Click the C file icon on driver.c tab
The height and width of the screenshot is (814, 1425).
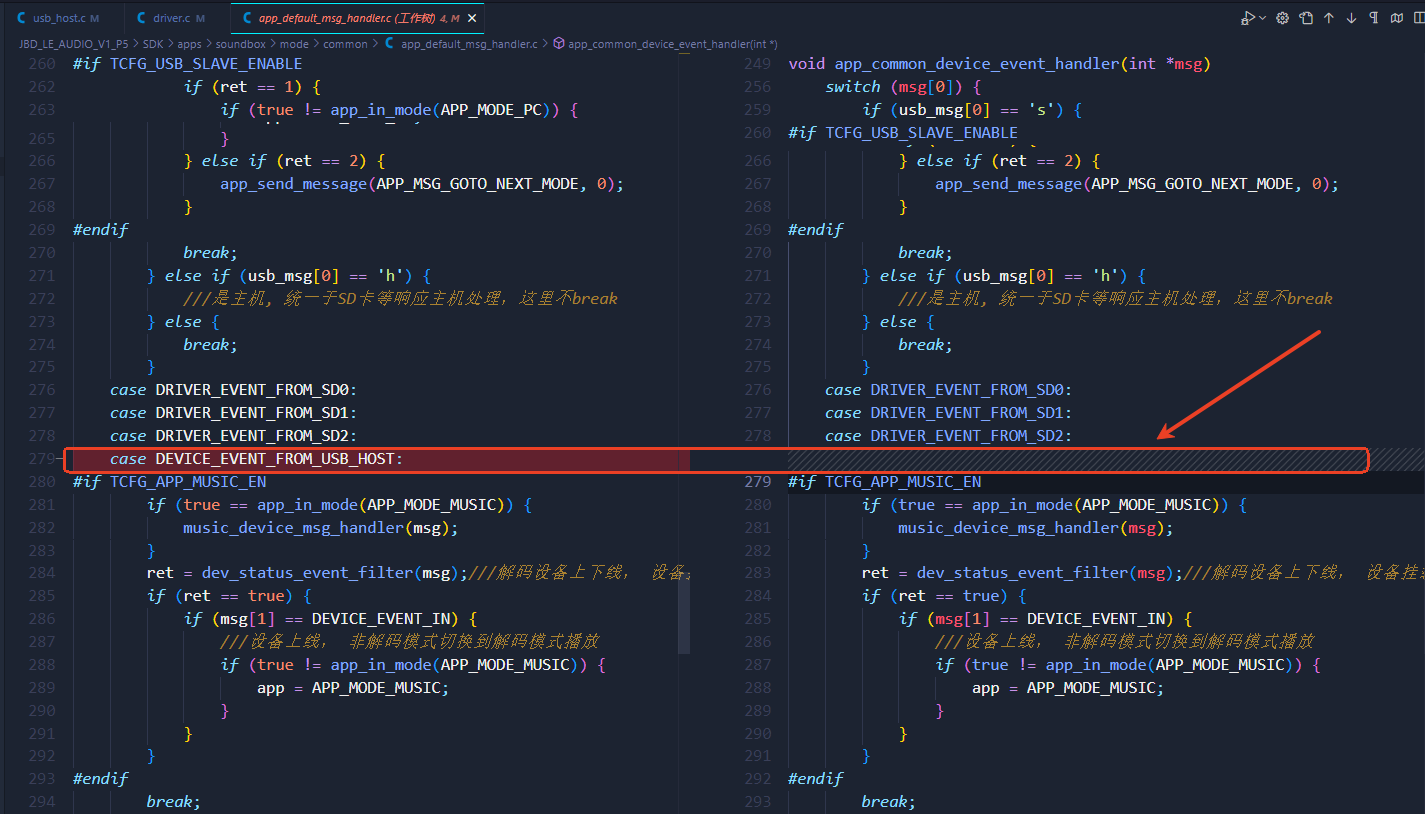point(141,18)
